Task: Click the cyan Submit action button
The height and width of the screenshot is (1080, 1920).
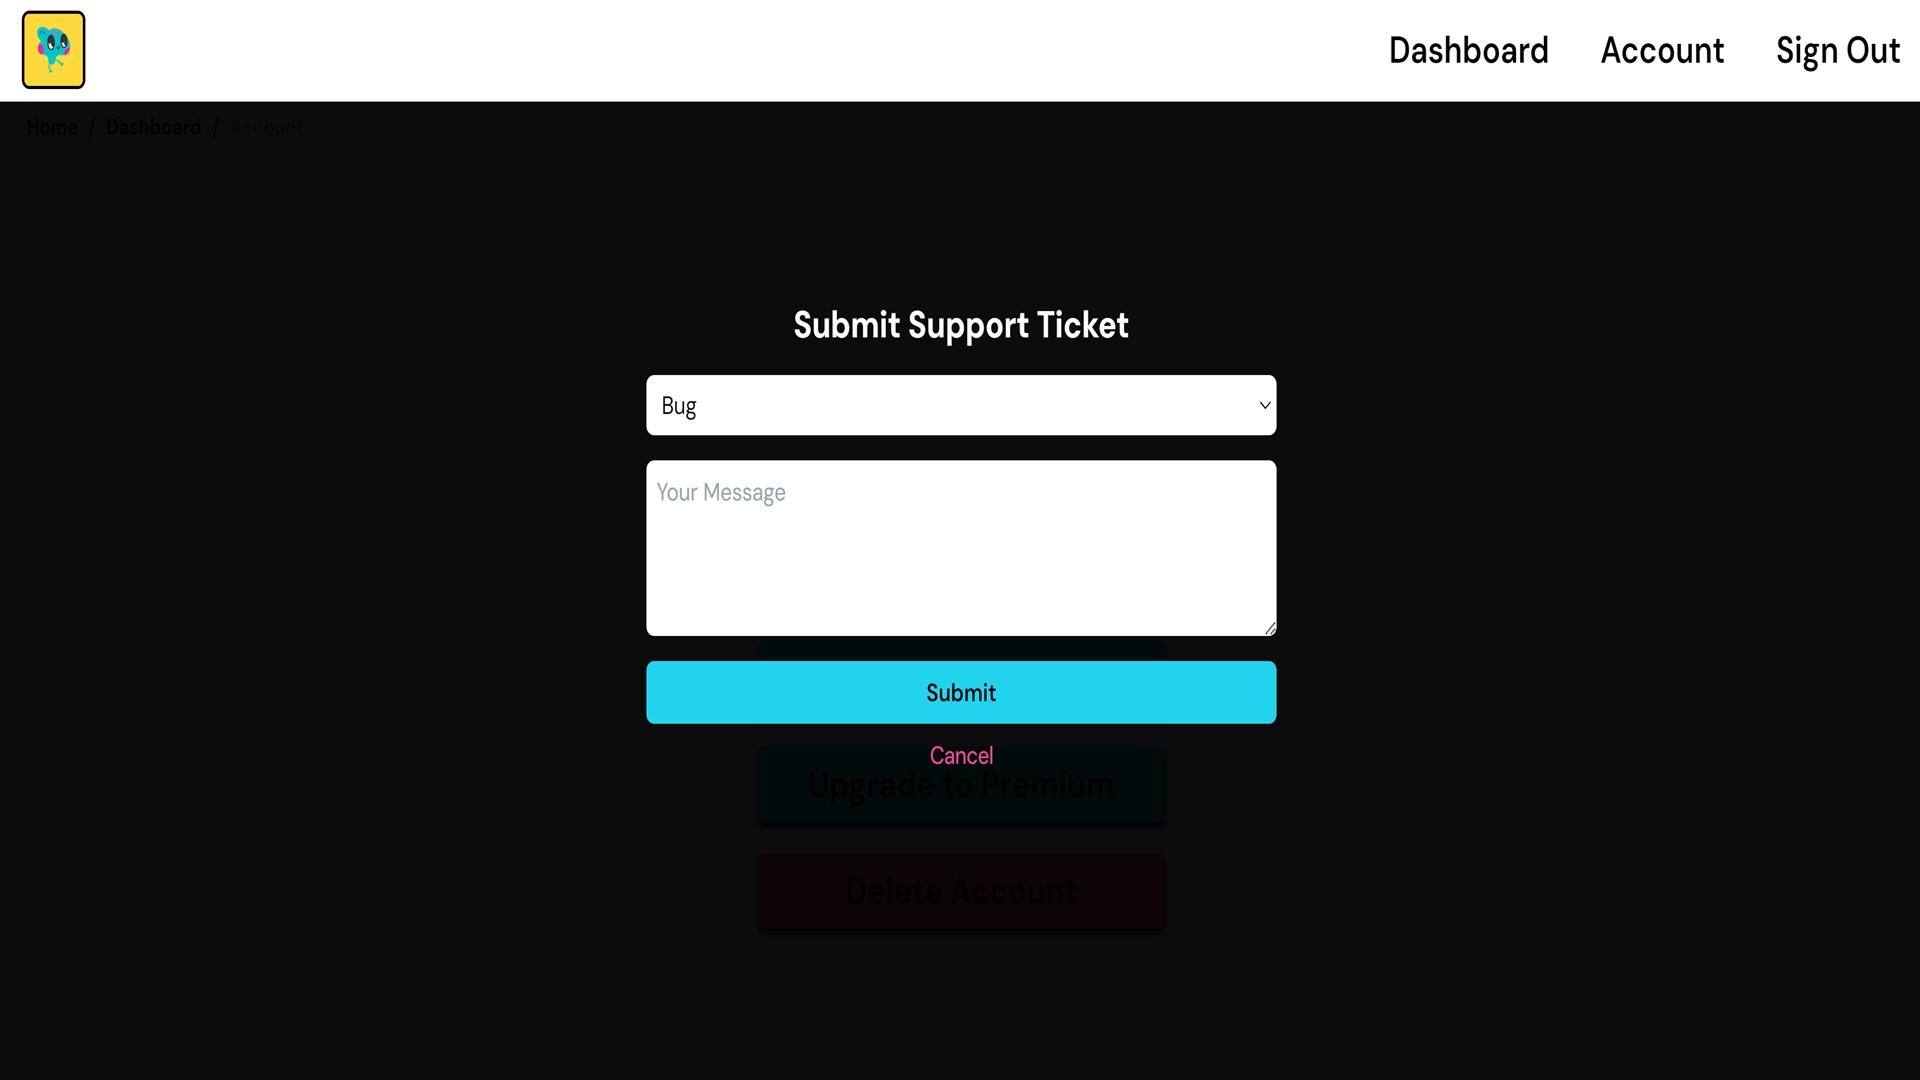Action: point(960,691)
